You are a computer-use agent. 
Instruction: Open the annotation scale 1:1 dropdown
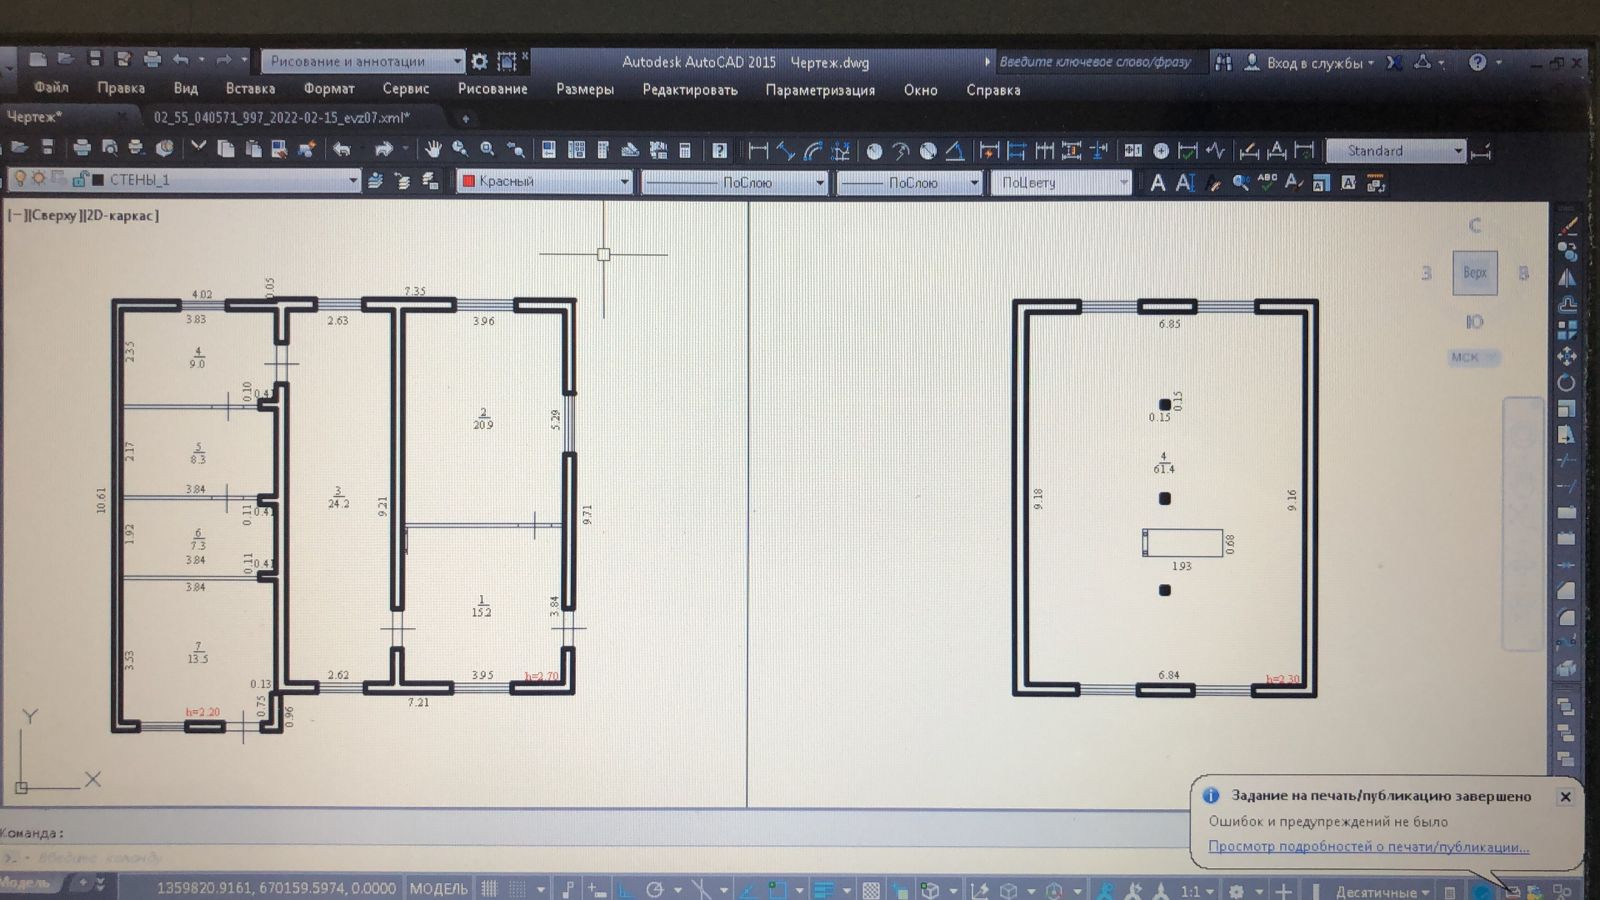(1195, 890)
